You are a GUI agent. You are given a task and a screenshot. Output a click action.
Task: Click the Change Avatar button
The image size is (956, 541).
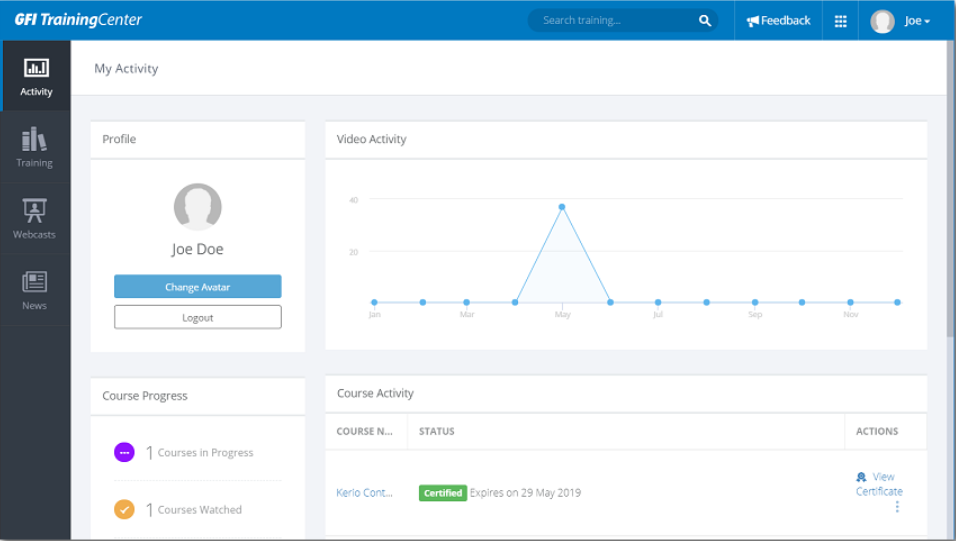tap(197, 287)
